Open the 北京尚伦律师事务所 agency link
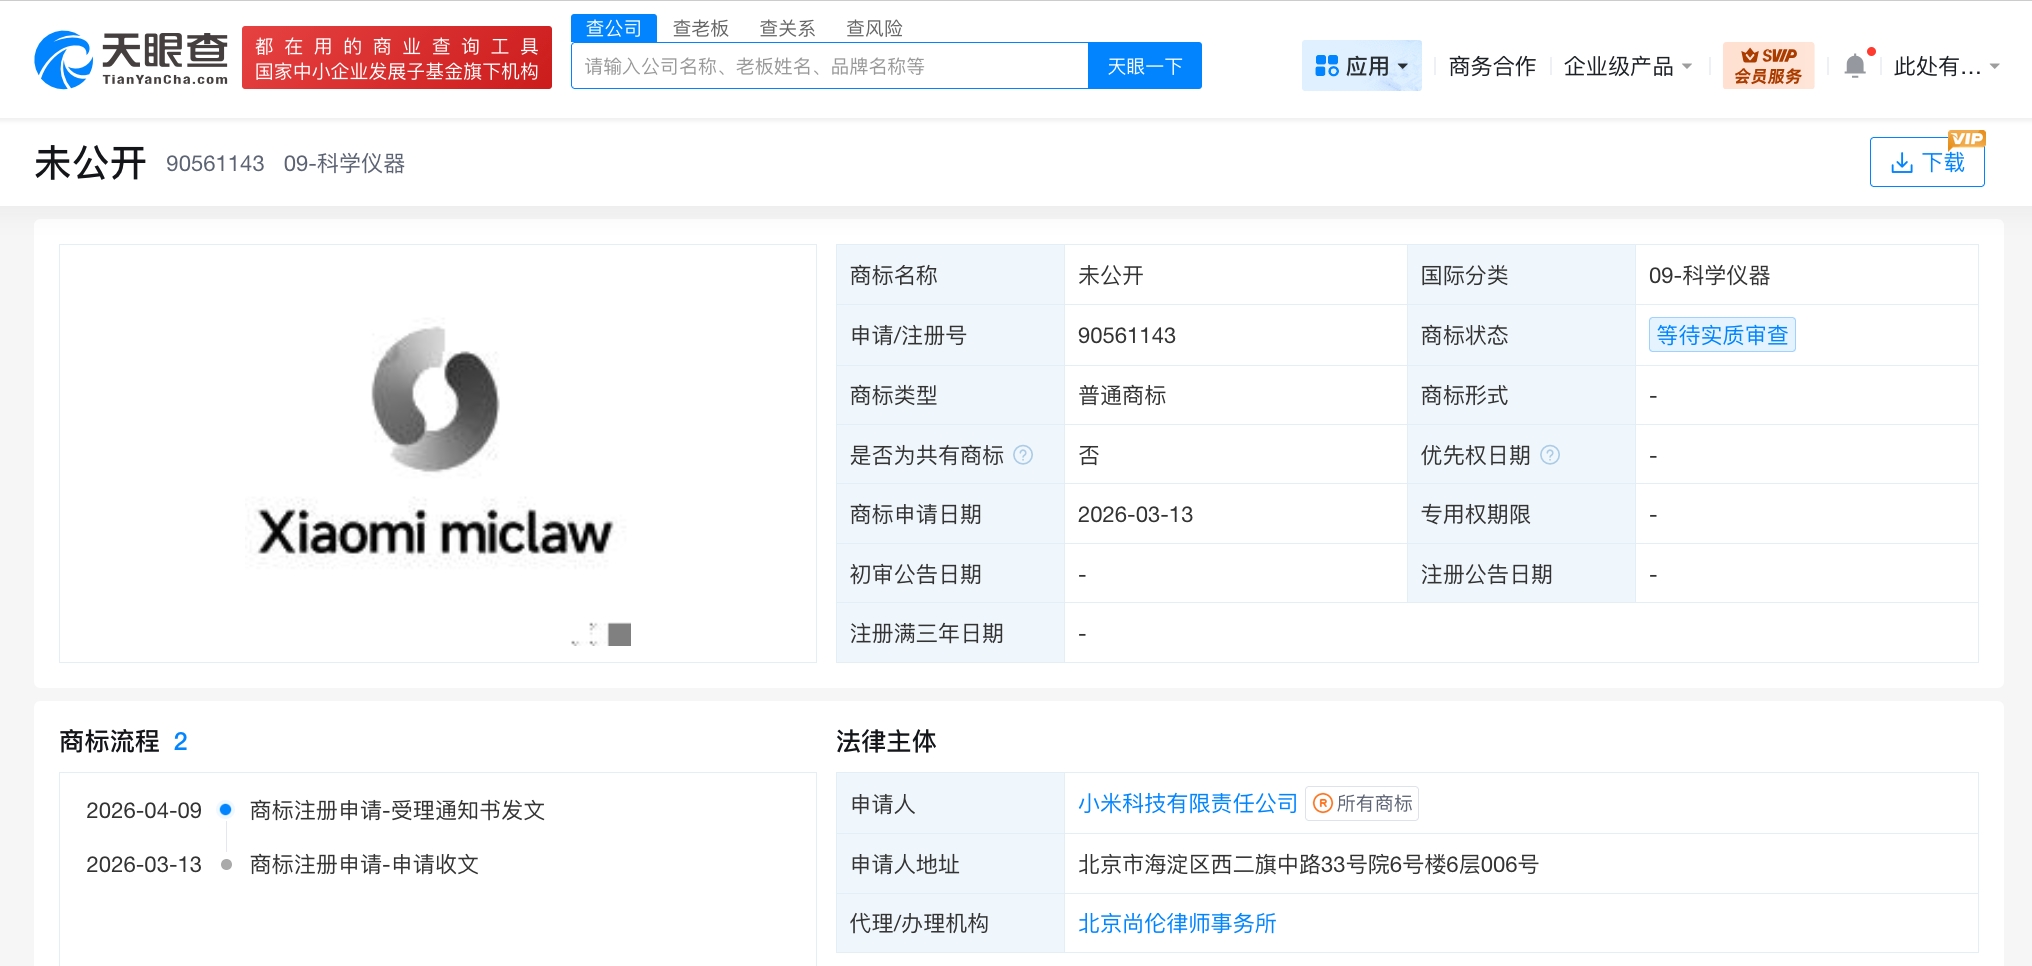The image size is (2032, 966). coord(1174,923)
